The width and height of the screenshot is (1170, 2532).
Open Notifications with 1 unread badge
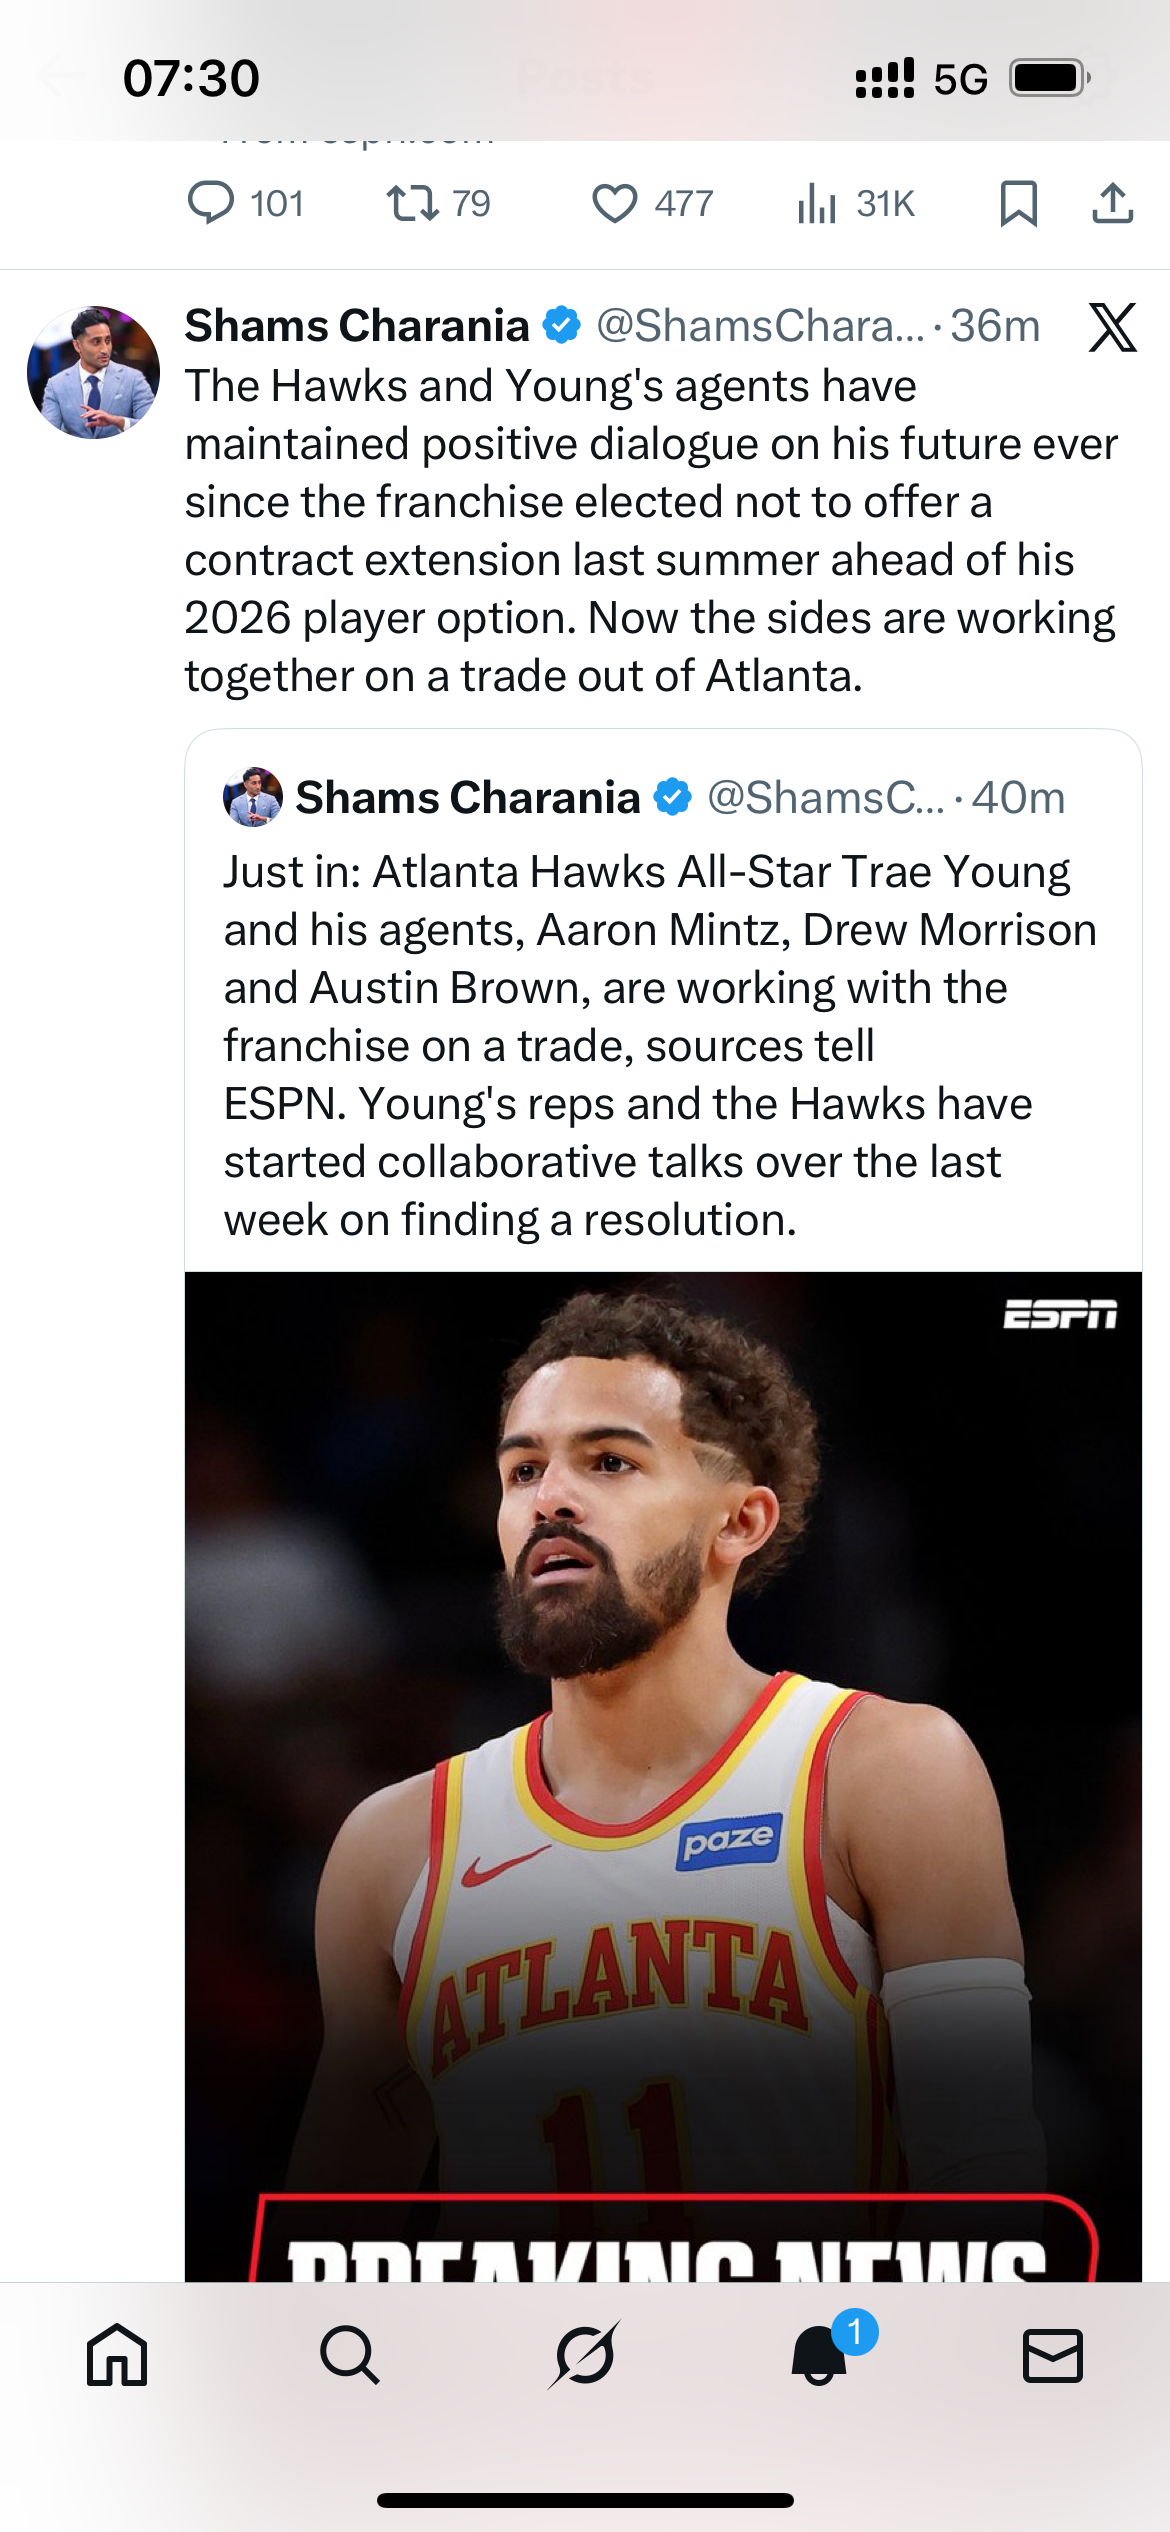click(820, 2355)
